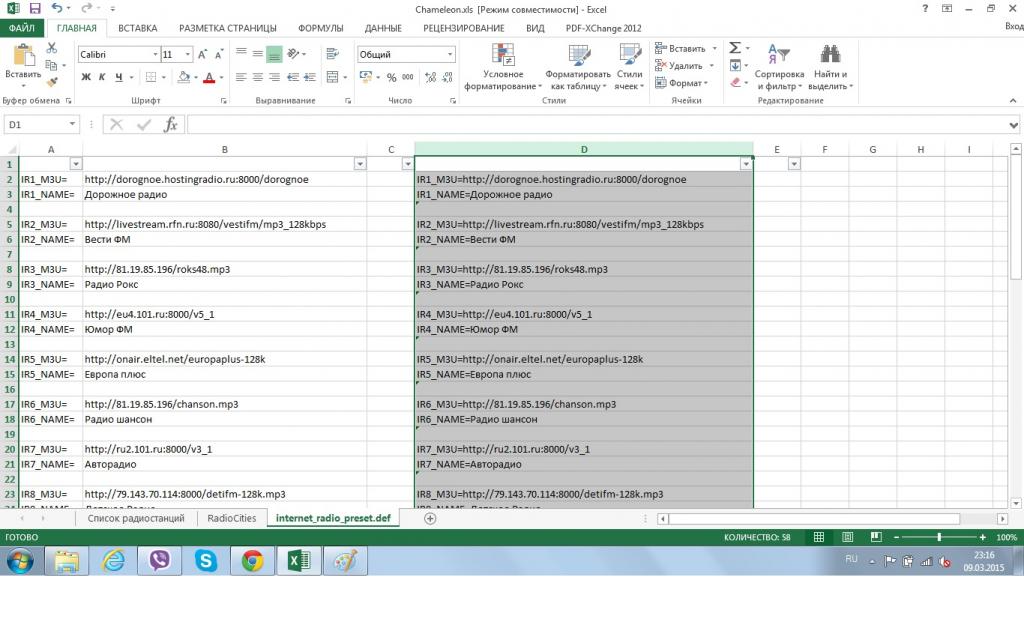Toggle italic formatting
The width and height of the screenshot is (1024, 628).
pyautogui.click(x=102, y=77)
